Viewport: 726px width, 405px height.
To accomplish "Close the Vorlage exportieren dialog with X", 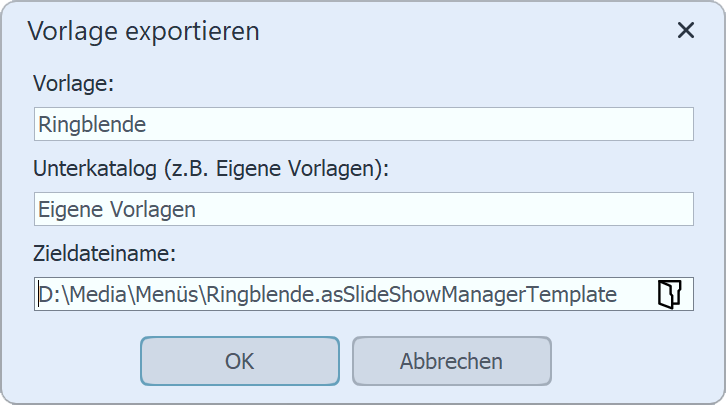I will click(x=685, y=30).
